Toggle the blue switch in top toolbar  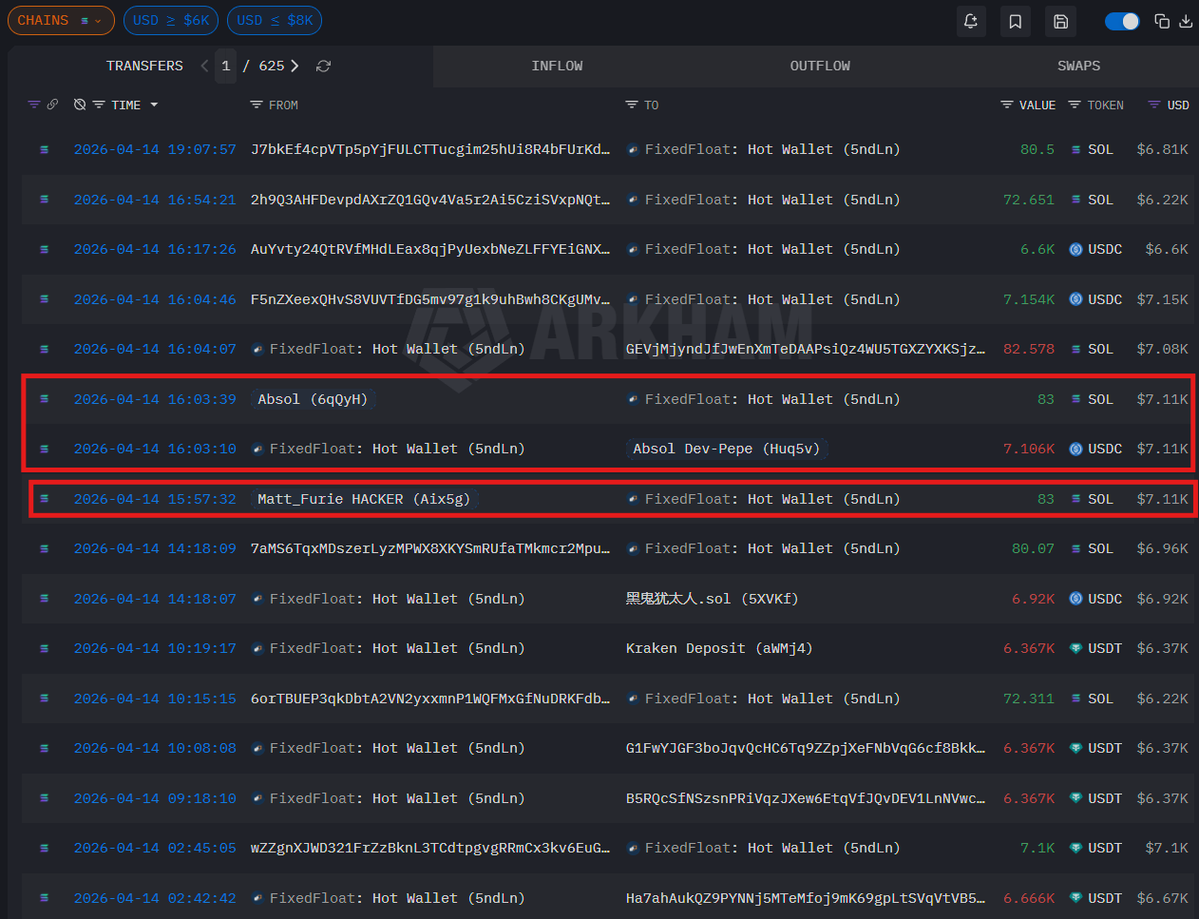pos(1122,21)
